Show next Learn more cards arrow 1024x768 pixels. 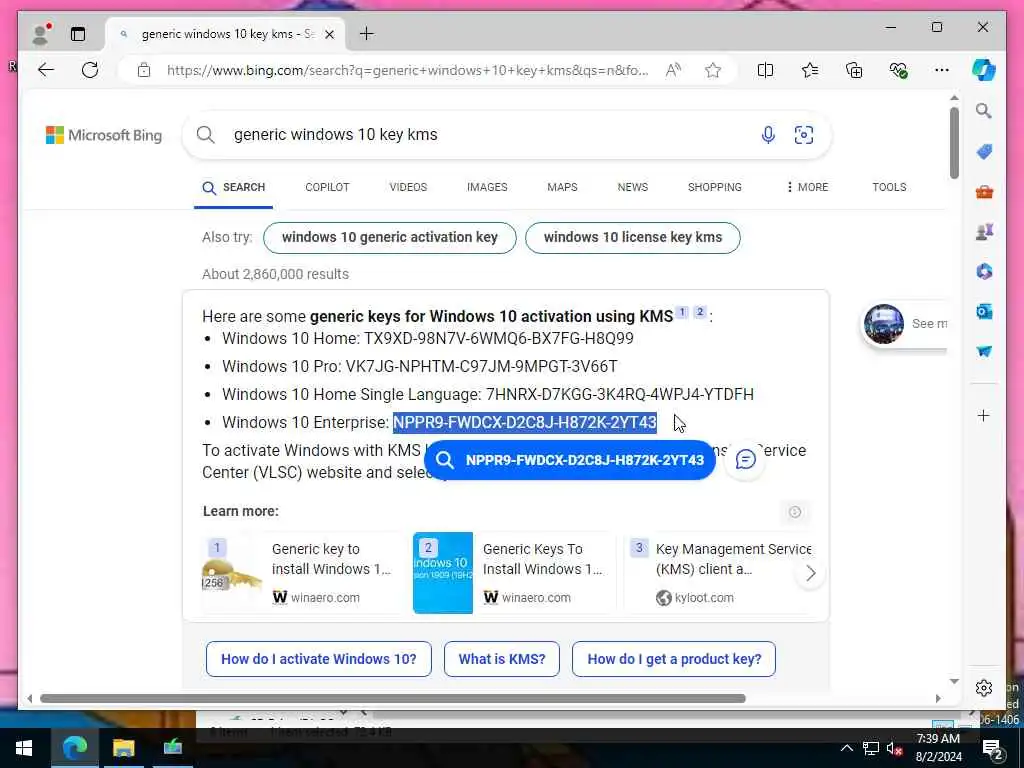[x=810, y=573]
